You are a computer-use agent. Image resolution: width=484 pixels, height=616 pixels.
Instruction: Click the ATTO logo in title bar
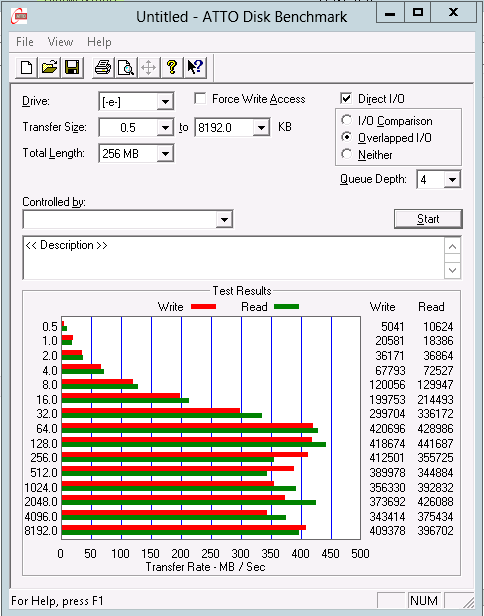click(19, 17)
